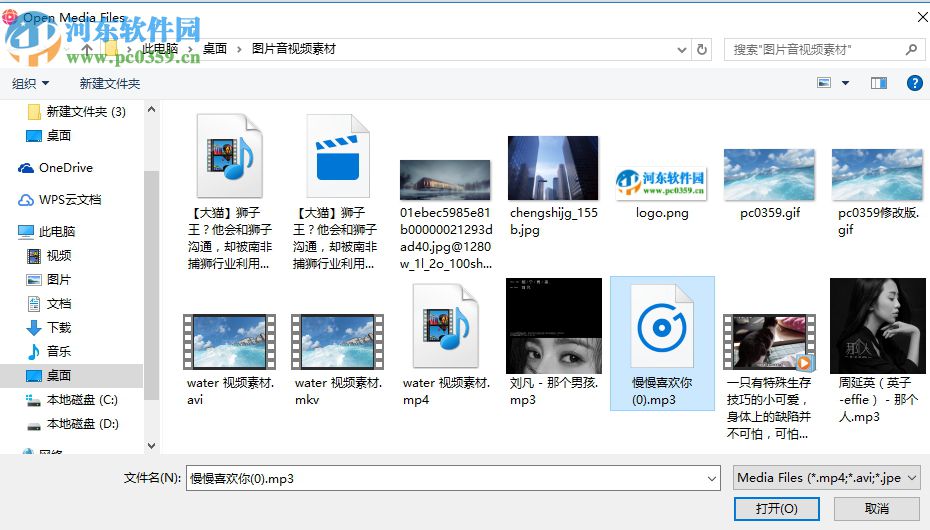Select the 慢慢喜欢你(0).mp3 file icon
This screenshot has width=930, height=530.
point(662,326)
